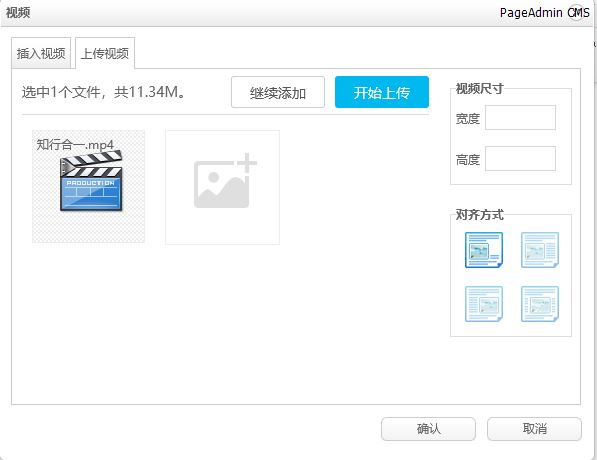Click the 视频 dialog title
This screenshot has height=460, width=597.
(x=18, y=13)
